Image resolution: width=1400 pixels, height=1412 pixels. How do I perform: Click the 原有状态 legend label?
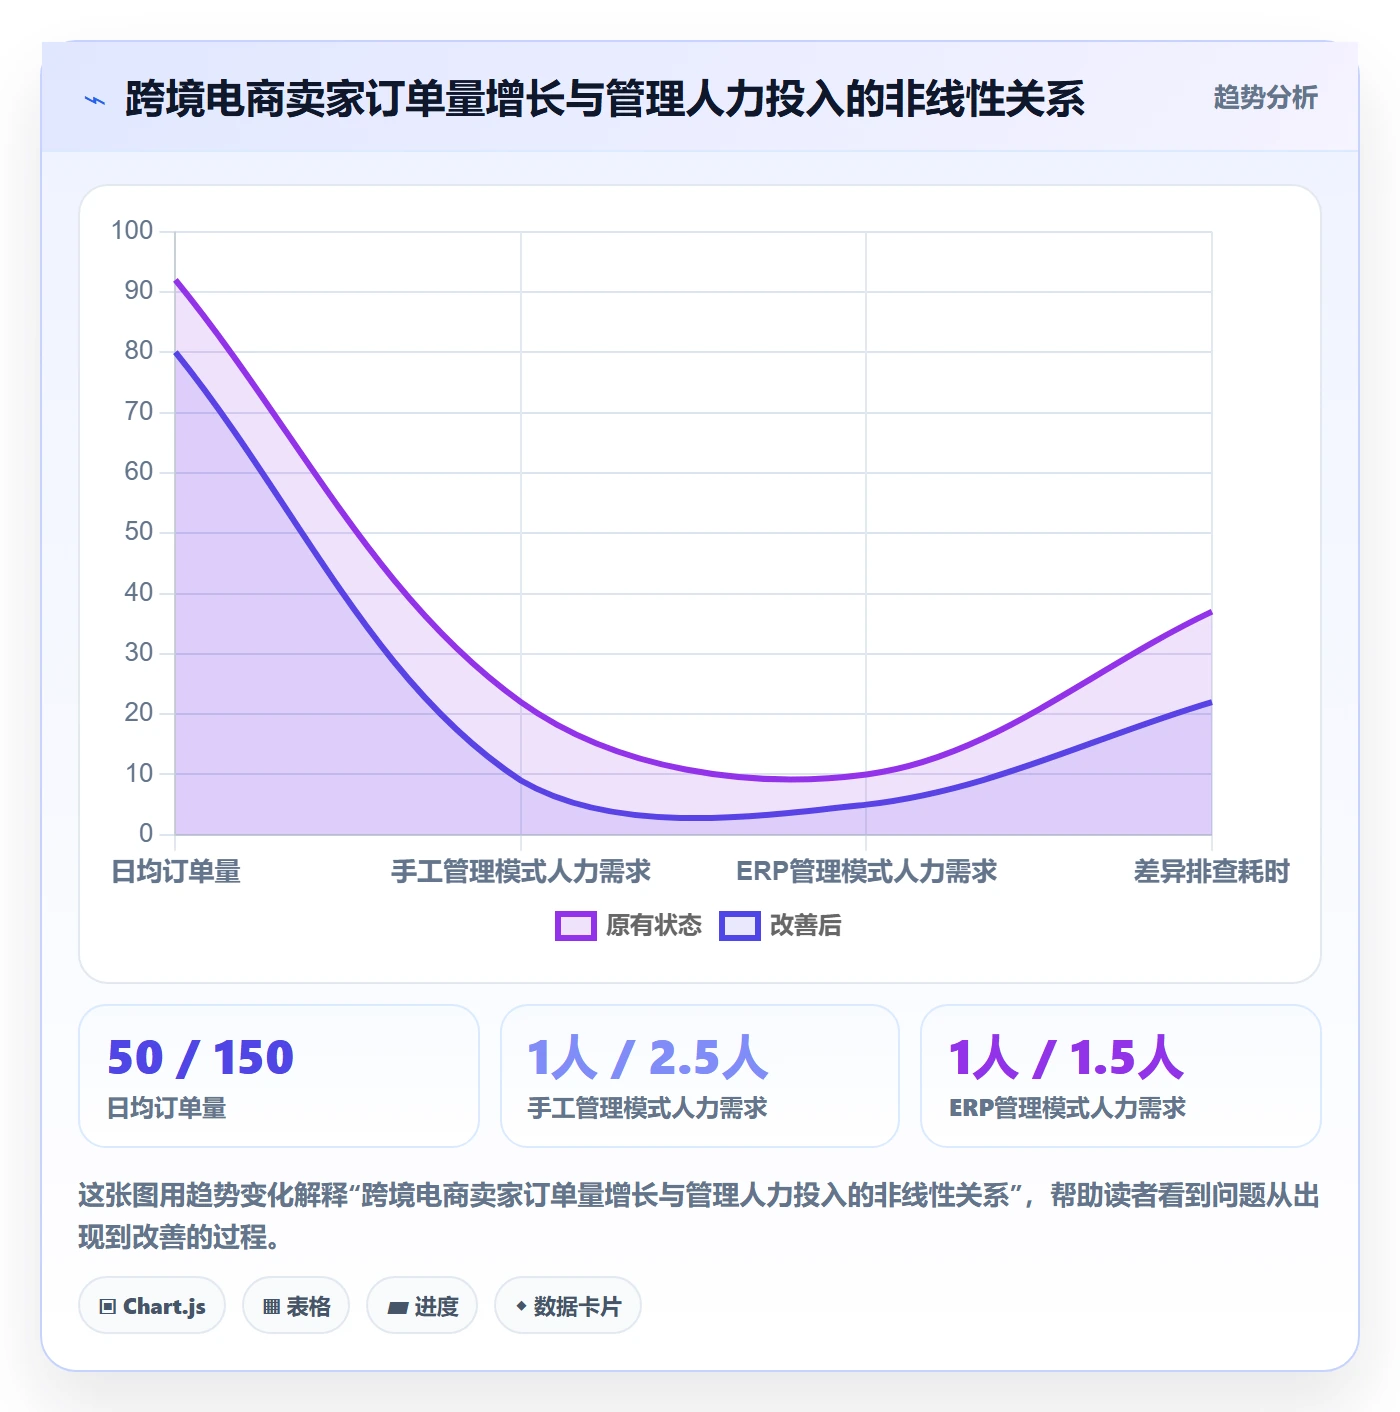[654, 926]
